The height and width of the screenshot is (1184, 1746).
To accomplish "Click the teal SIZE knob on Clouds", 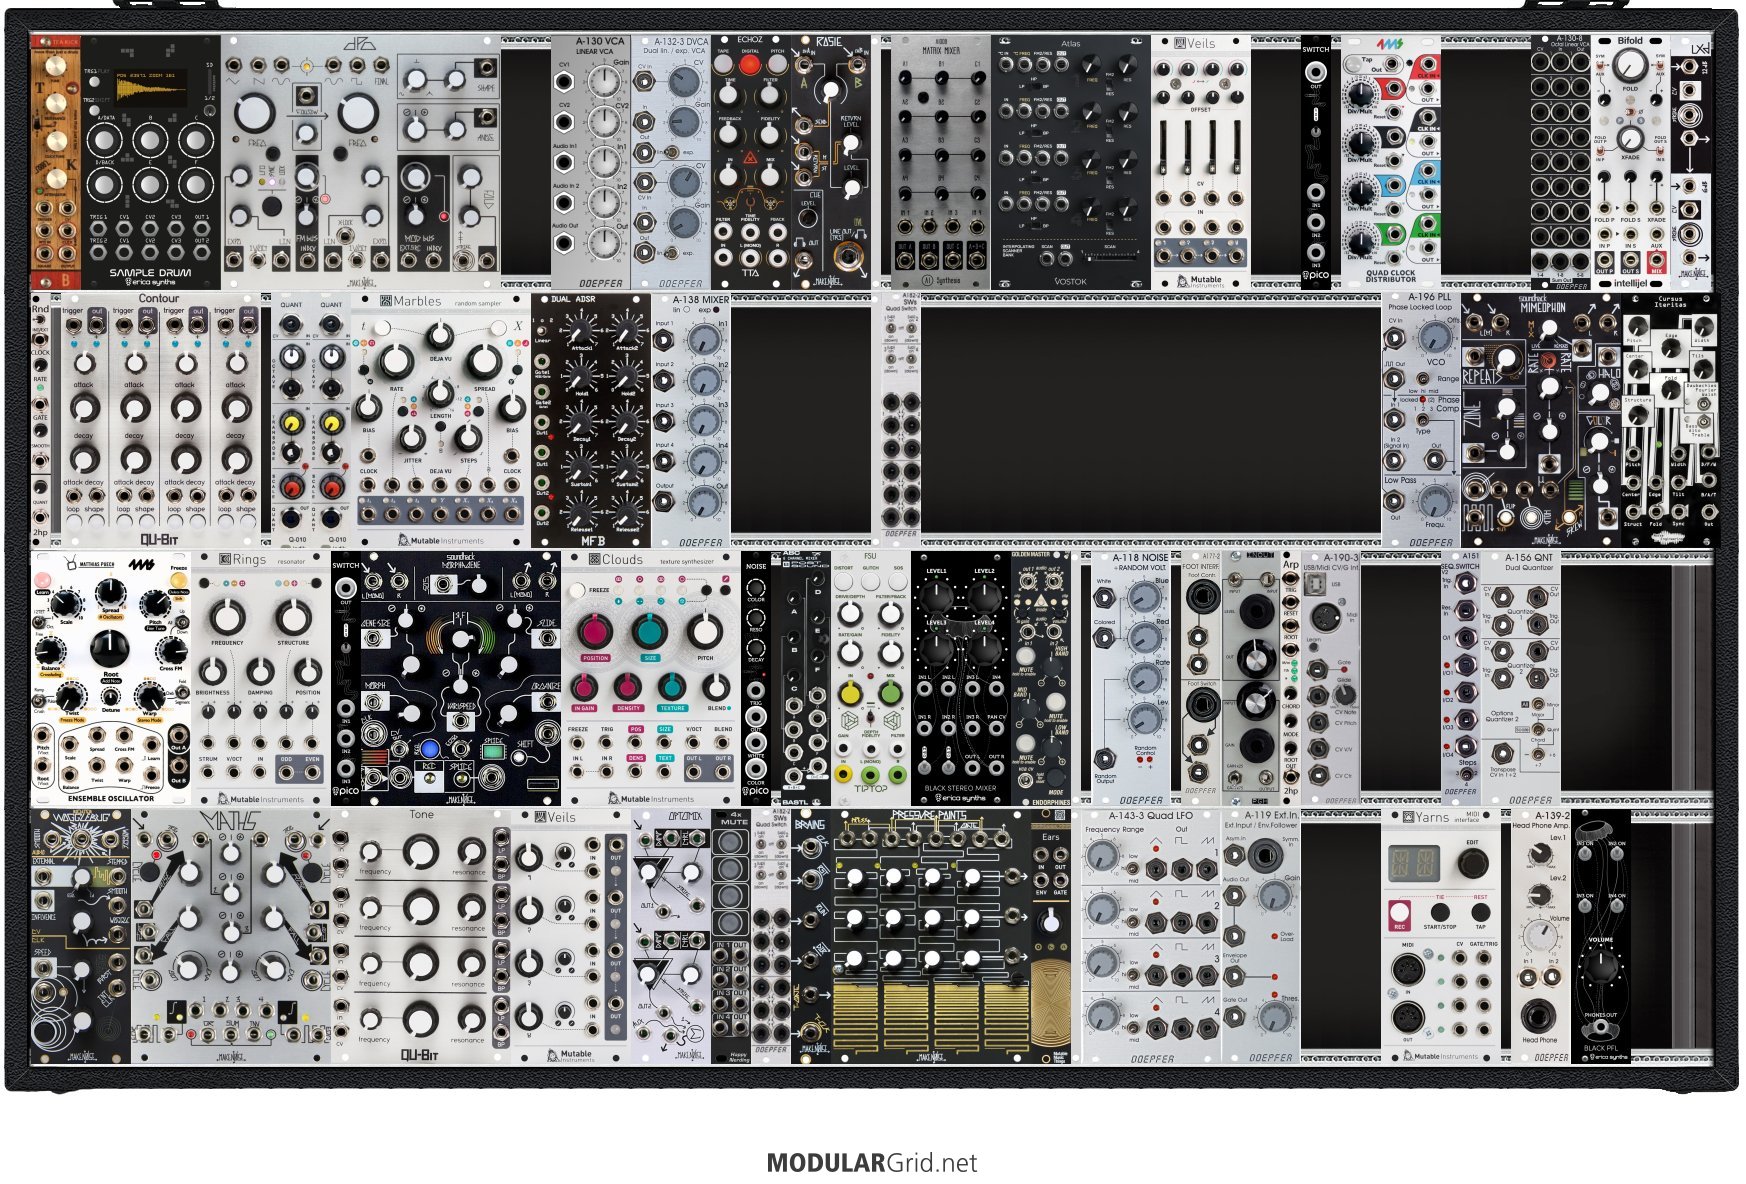I will point(650,632).
